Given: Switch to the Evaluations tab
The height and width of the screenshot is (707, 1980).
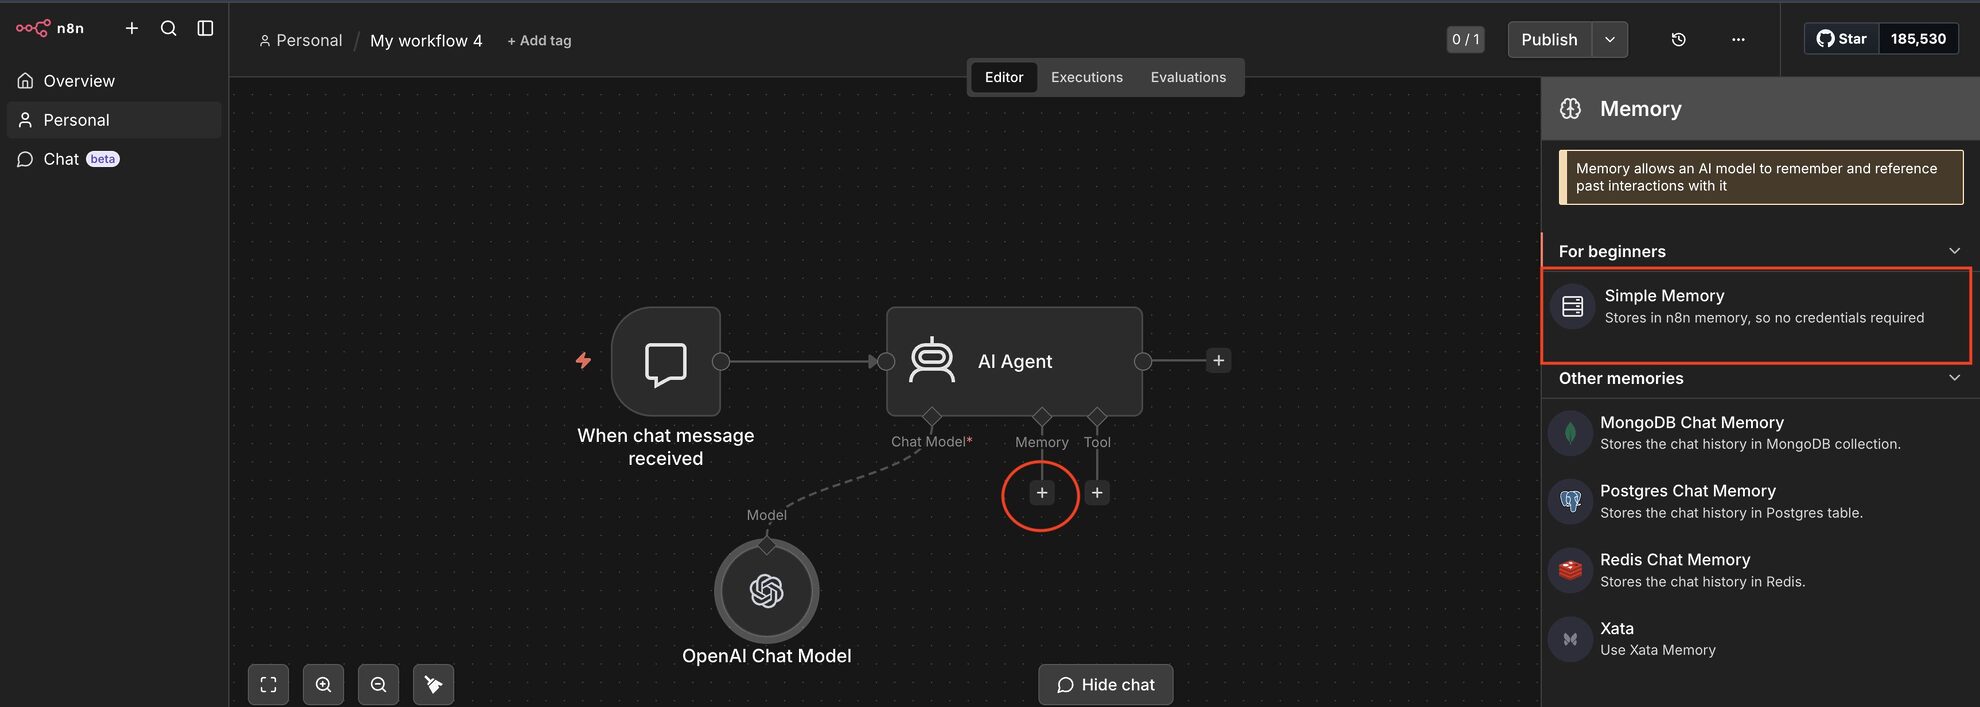Looking at the screenshot, I should 1188,77.
